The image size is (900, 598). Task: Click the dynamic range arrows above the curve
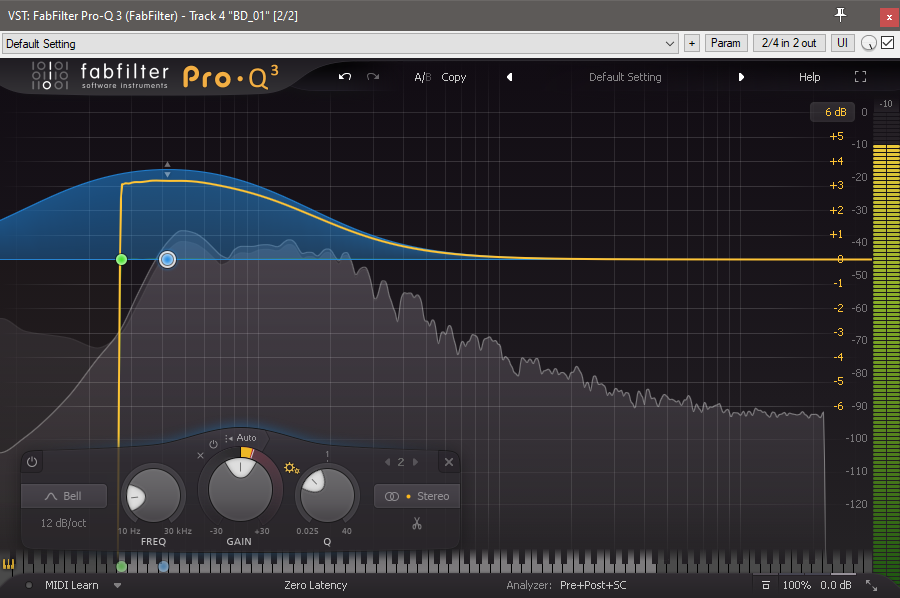pos(167,169)
